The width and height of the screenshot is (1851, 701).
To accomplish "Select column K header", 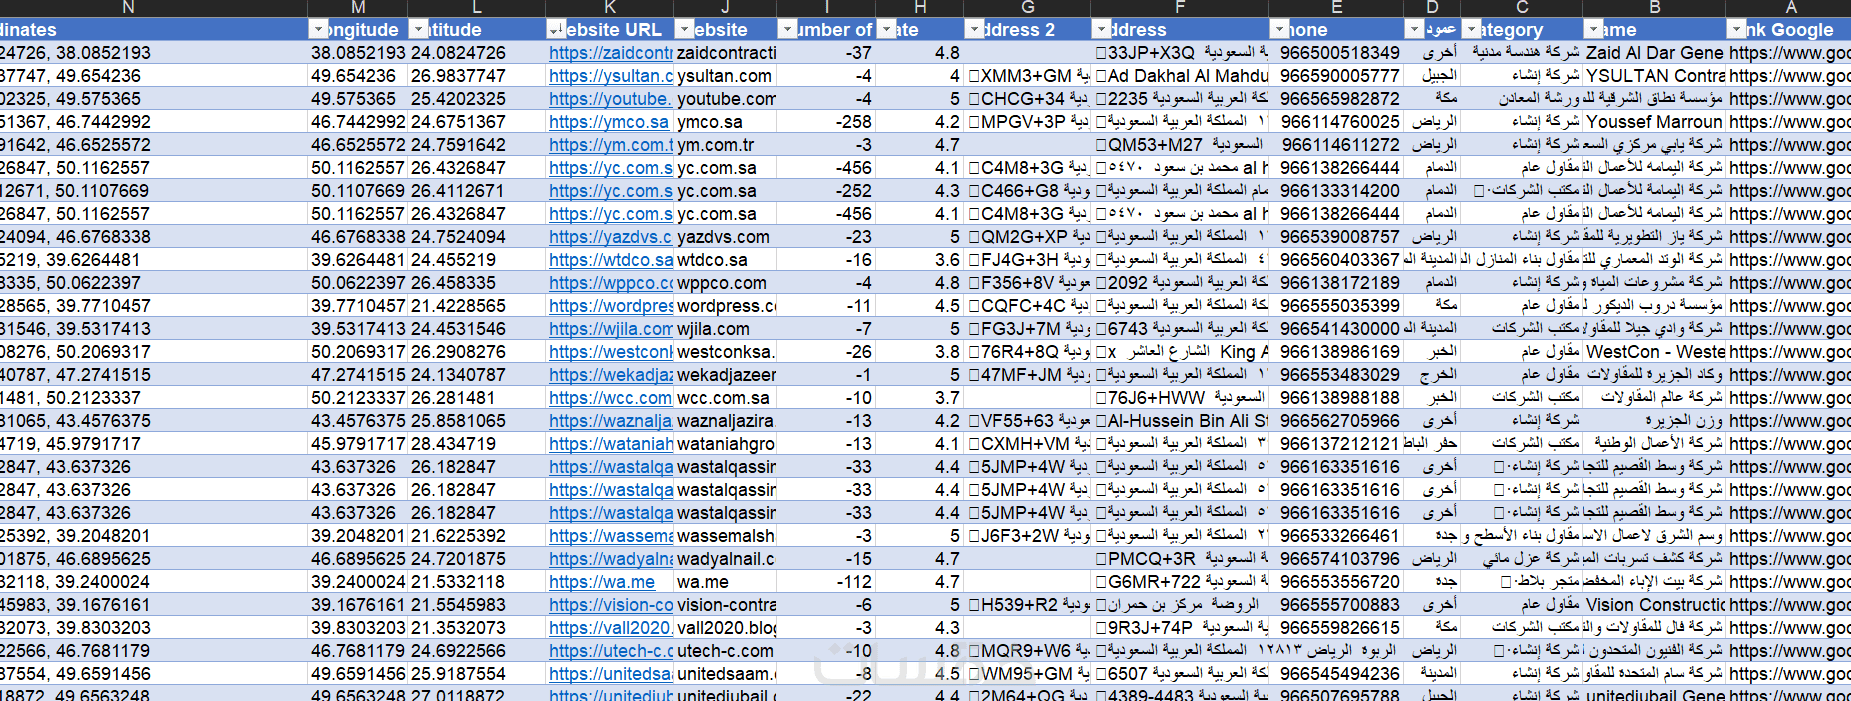I will (x=609, y=8).
